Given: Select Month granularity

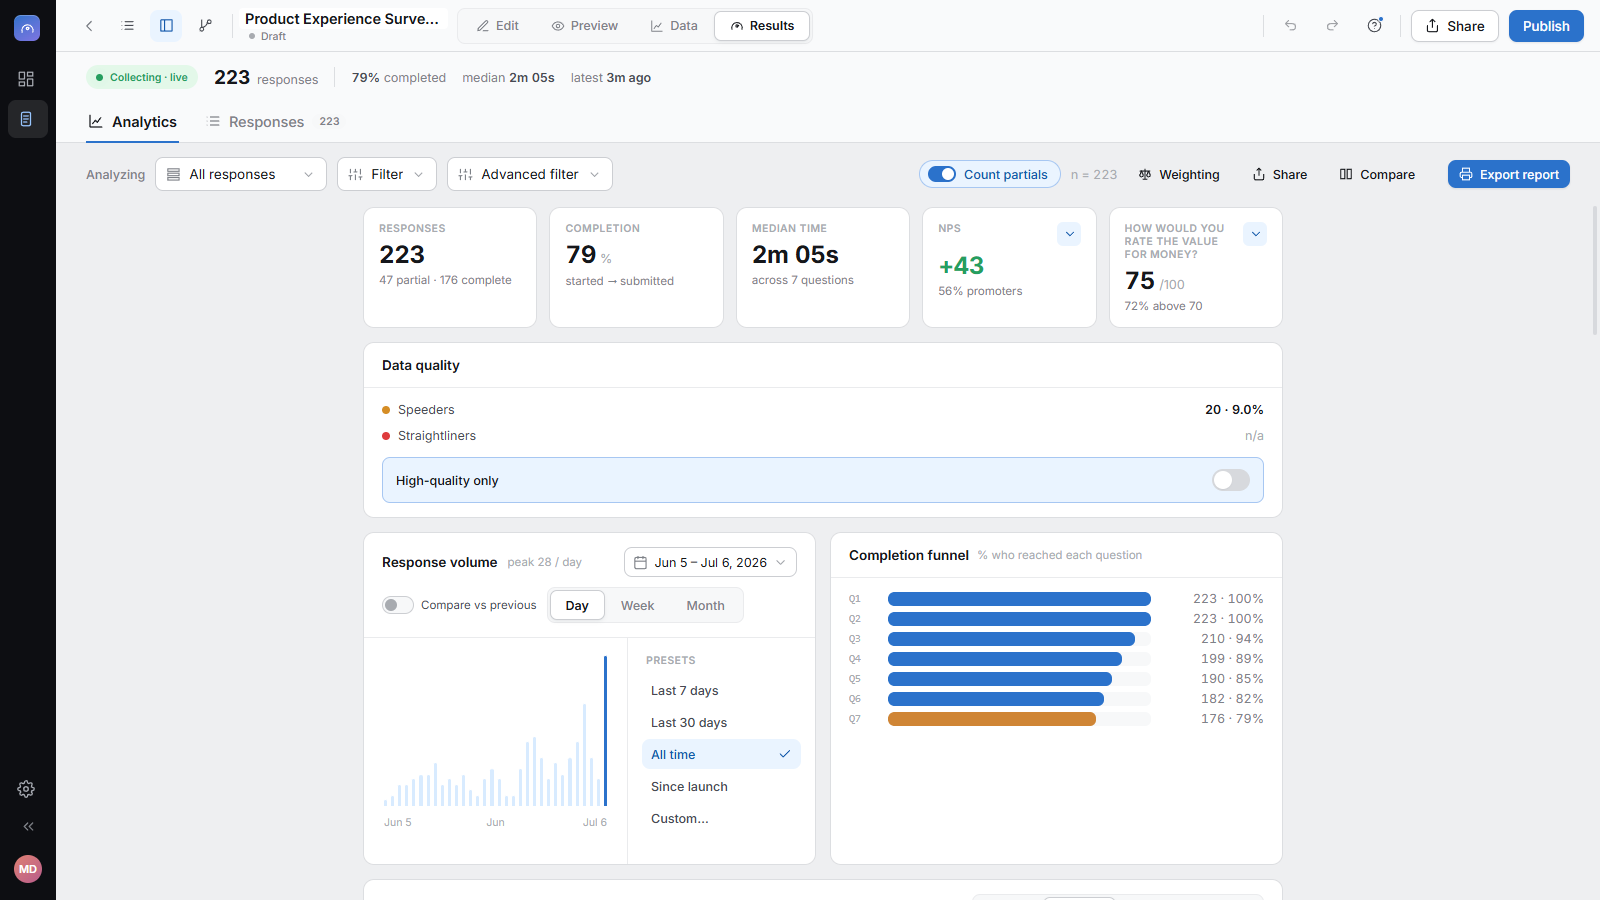Looking at the screenshot, I should 705,605.
